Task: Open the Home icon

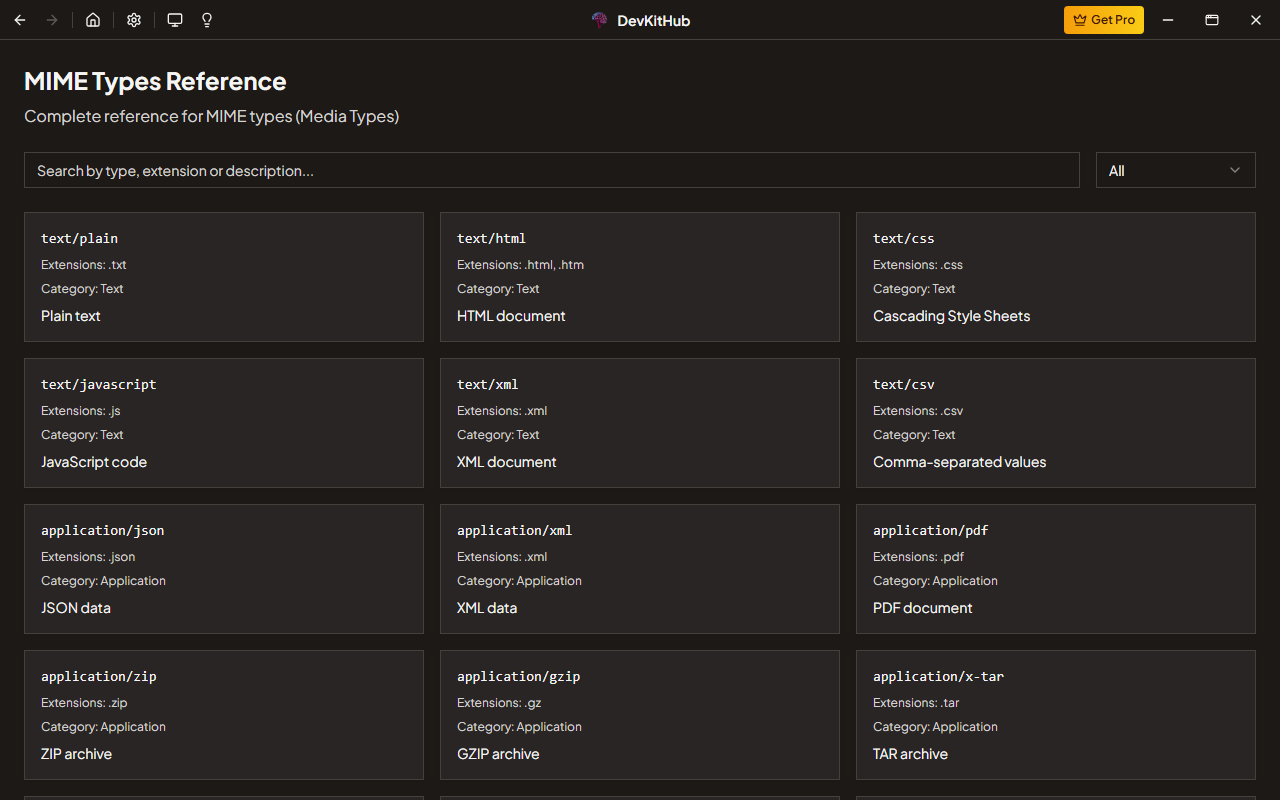Action: point(93,20)
